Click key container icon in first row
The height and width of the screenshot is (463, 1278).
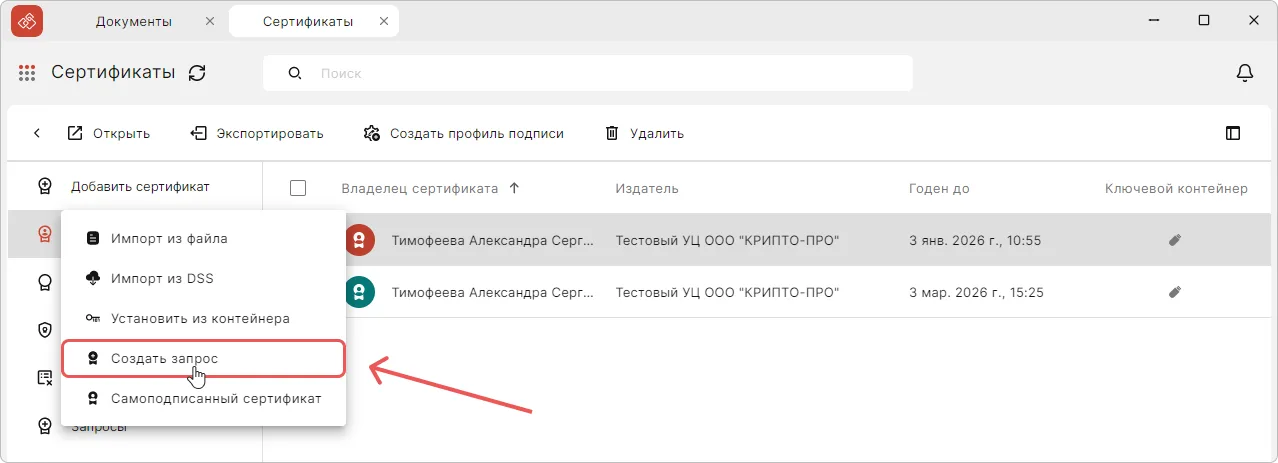tap(1175, 240)
